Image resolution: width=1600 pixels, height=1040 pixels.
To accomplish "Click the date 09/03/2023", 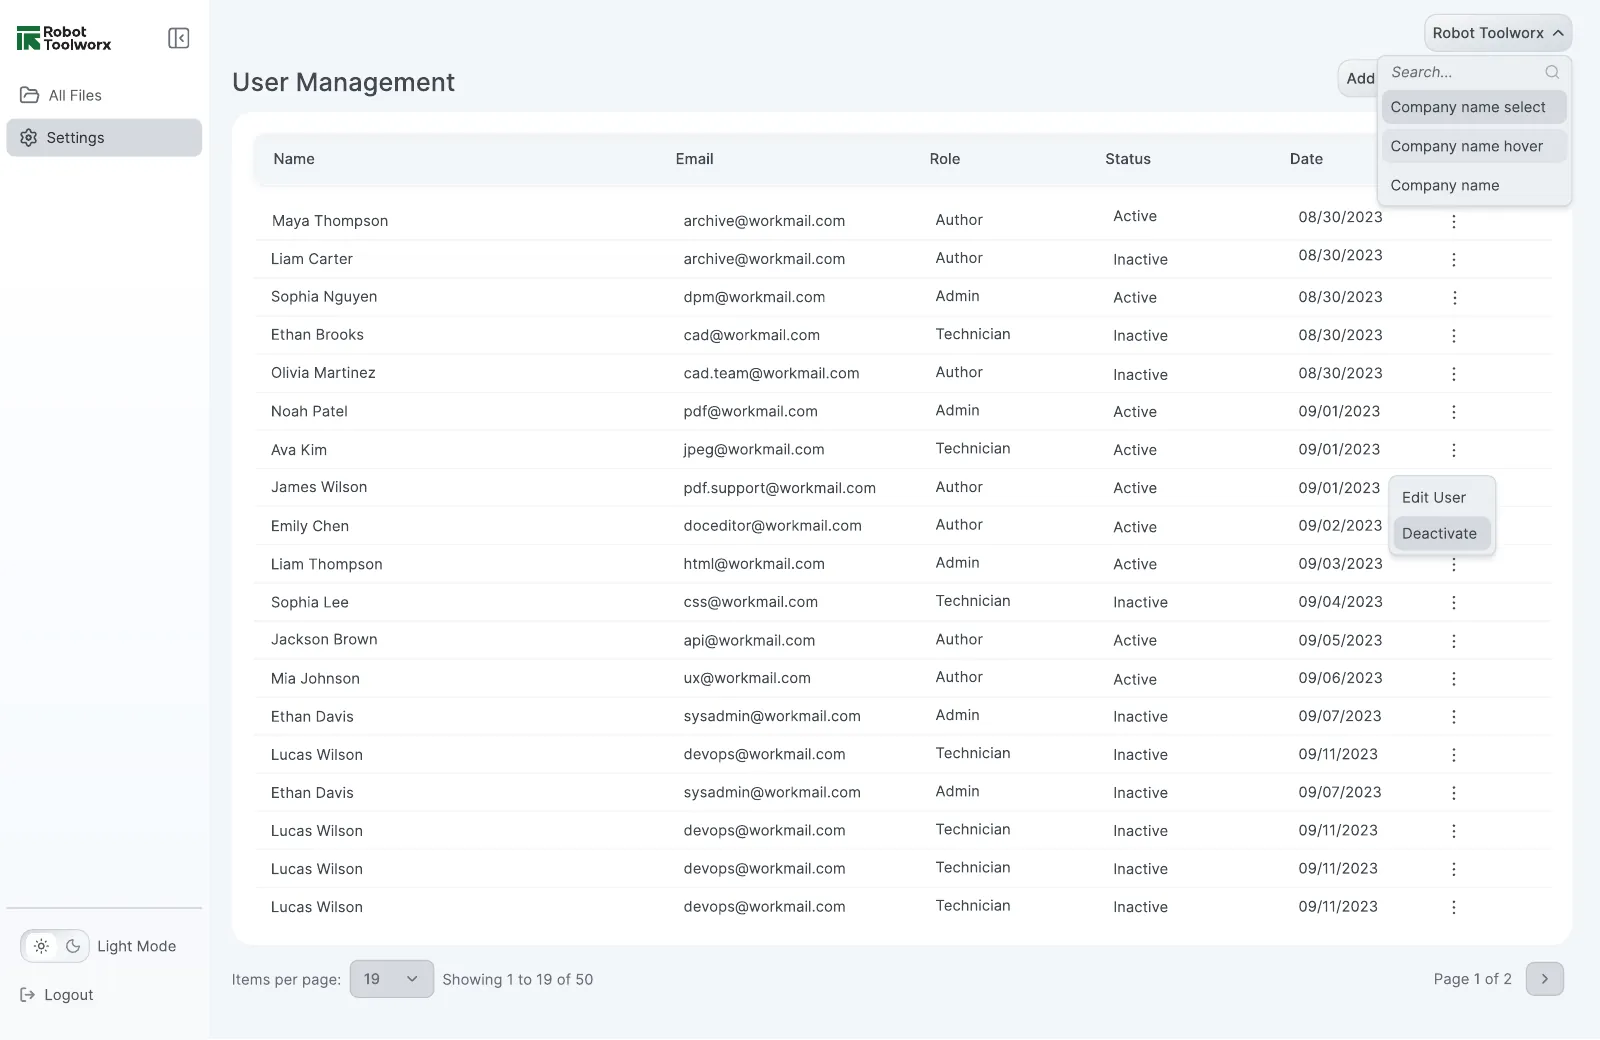I will pos(1340,563).
